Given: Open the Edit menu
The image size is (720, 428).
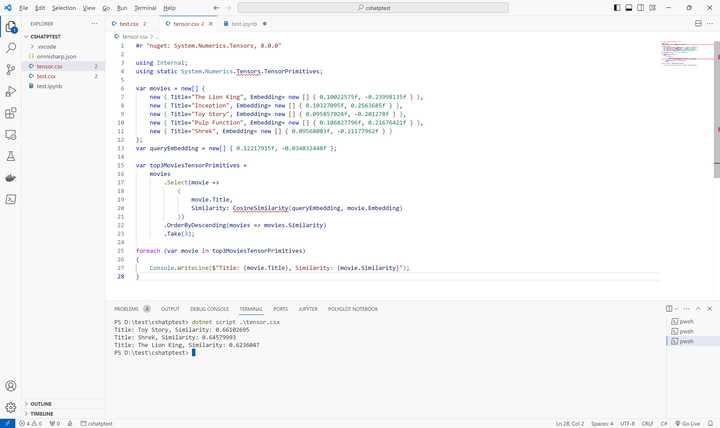Looking at the screenshot, I should click(x=40, y=8).
